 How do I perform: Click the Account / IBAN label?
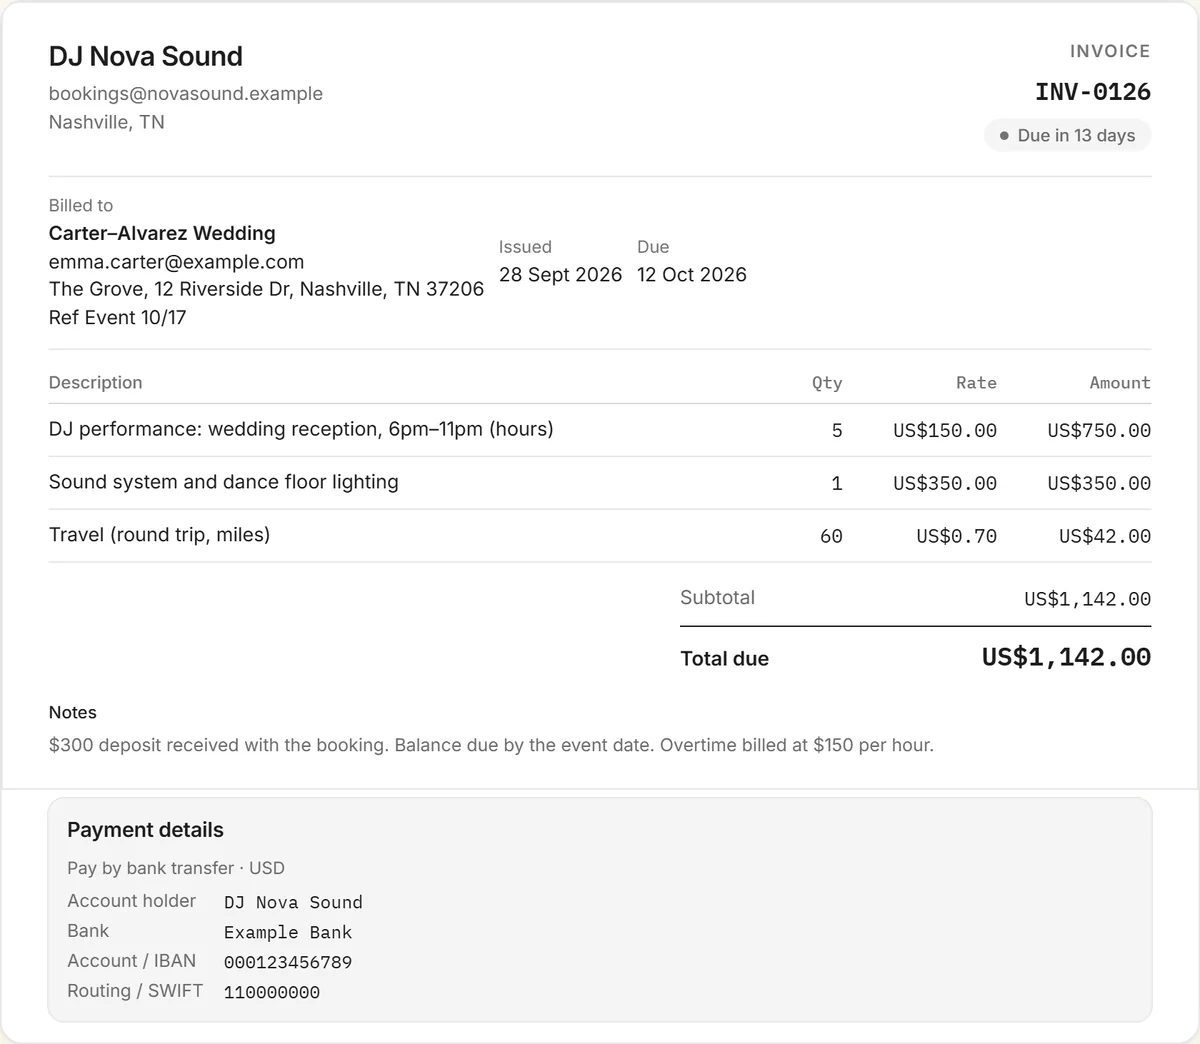pos(131,961)
